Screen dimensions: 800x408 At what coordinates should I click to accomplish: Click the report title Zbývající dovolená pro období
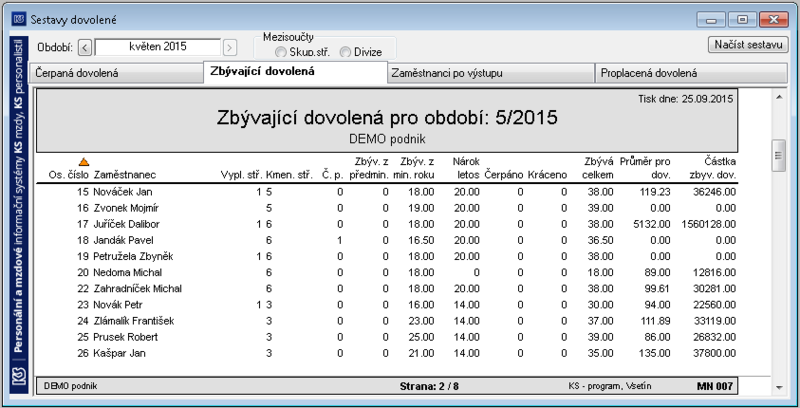click(387, 118)
